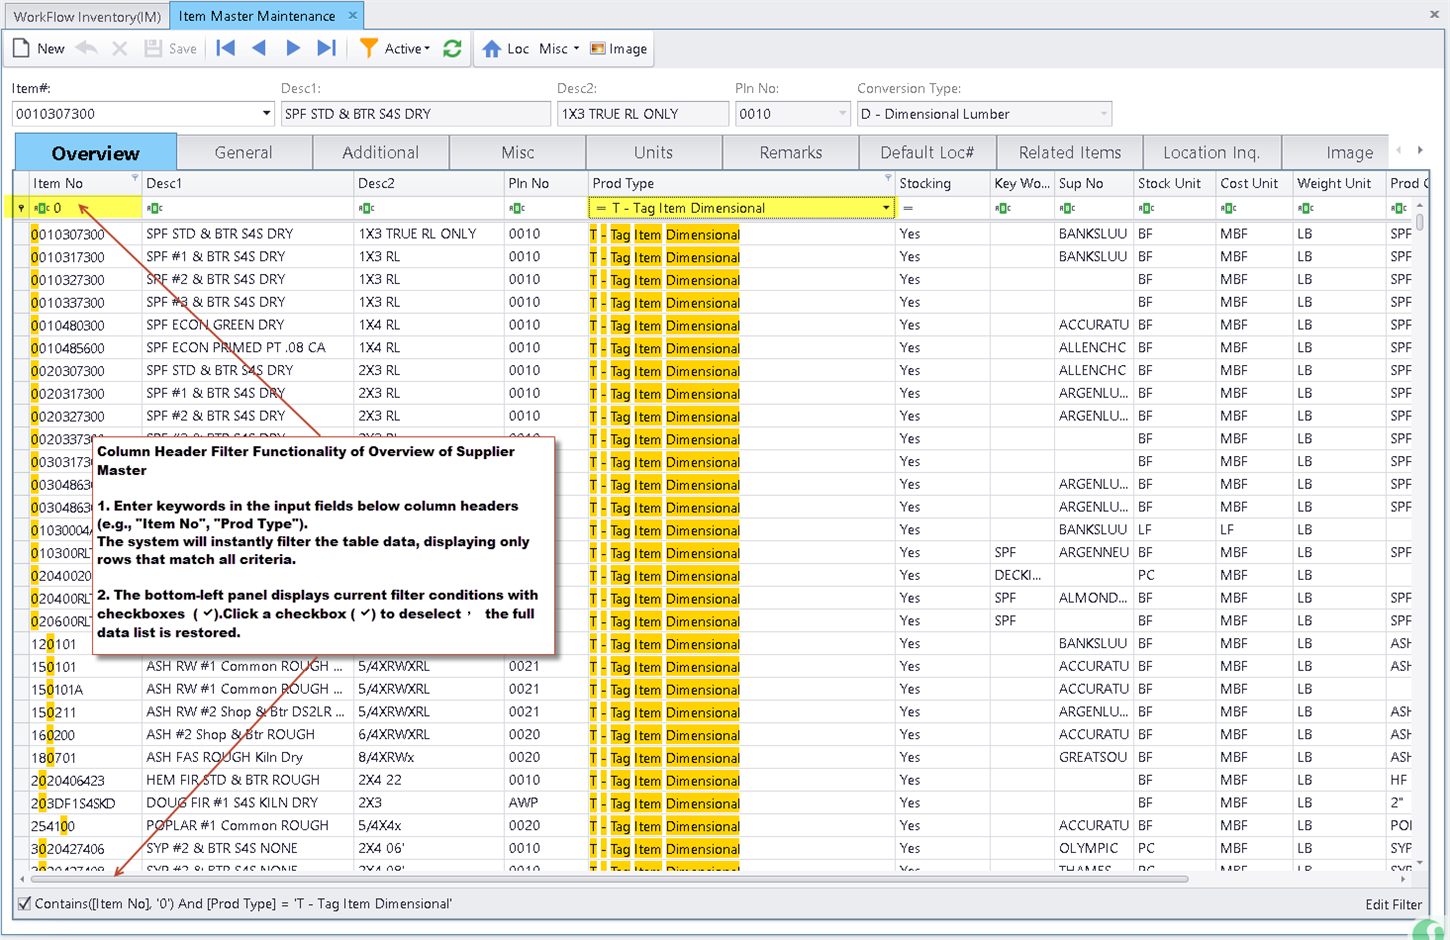Viewport: 1450px width, 940px height.
Task: Switch to the General tab
Action: point(243,153)
